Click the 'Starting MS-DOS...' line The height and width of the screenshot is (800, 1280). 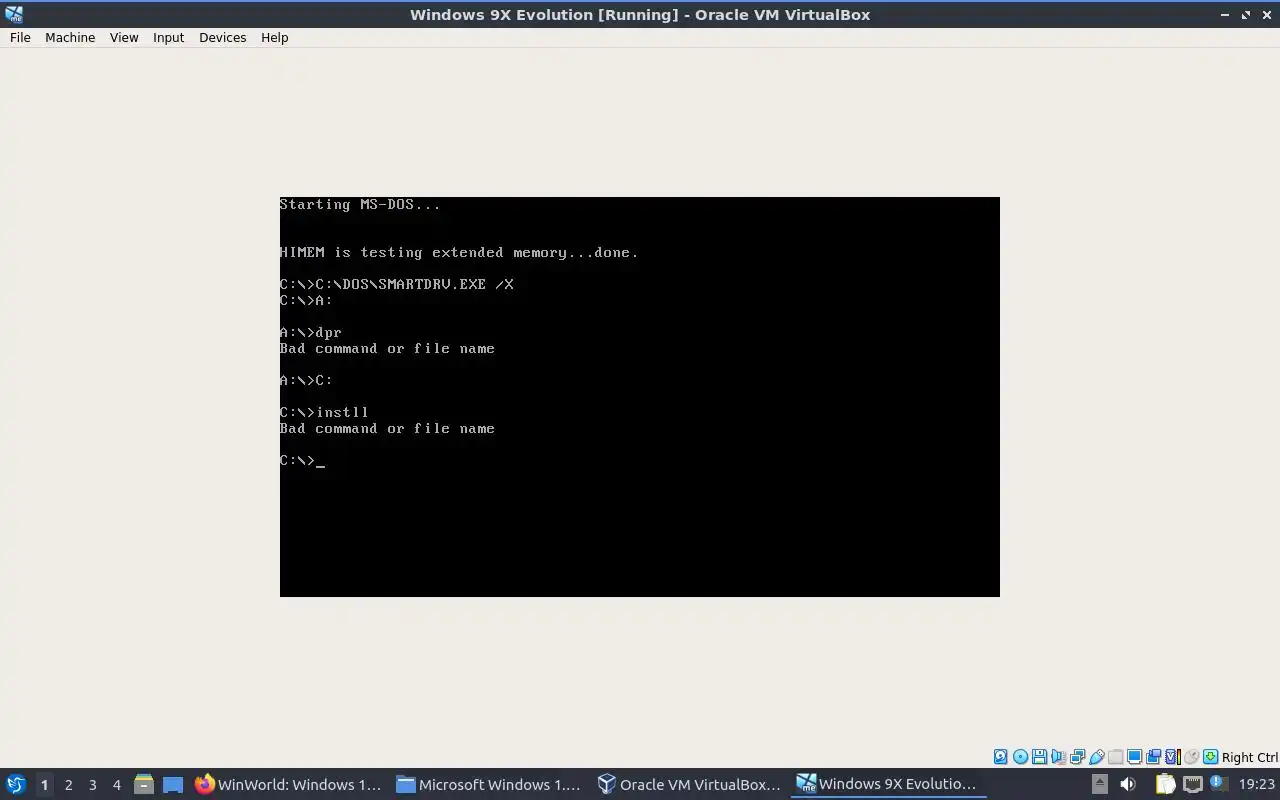(x=360, y=204)
